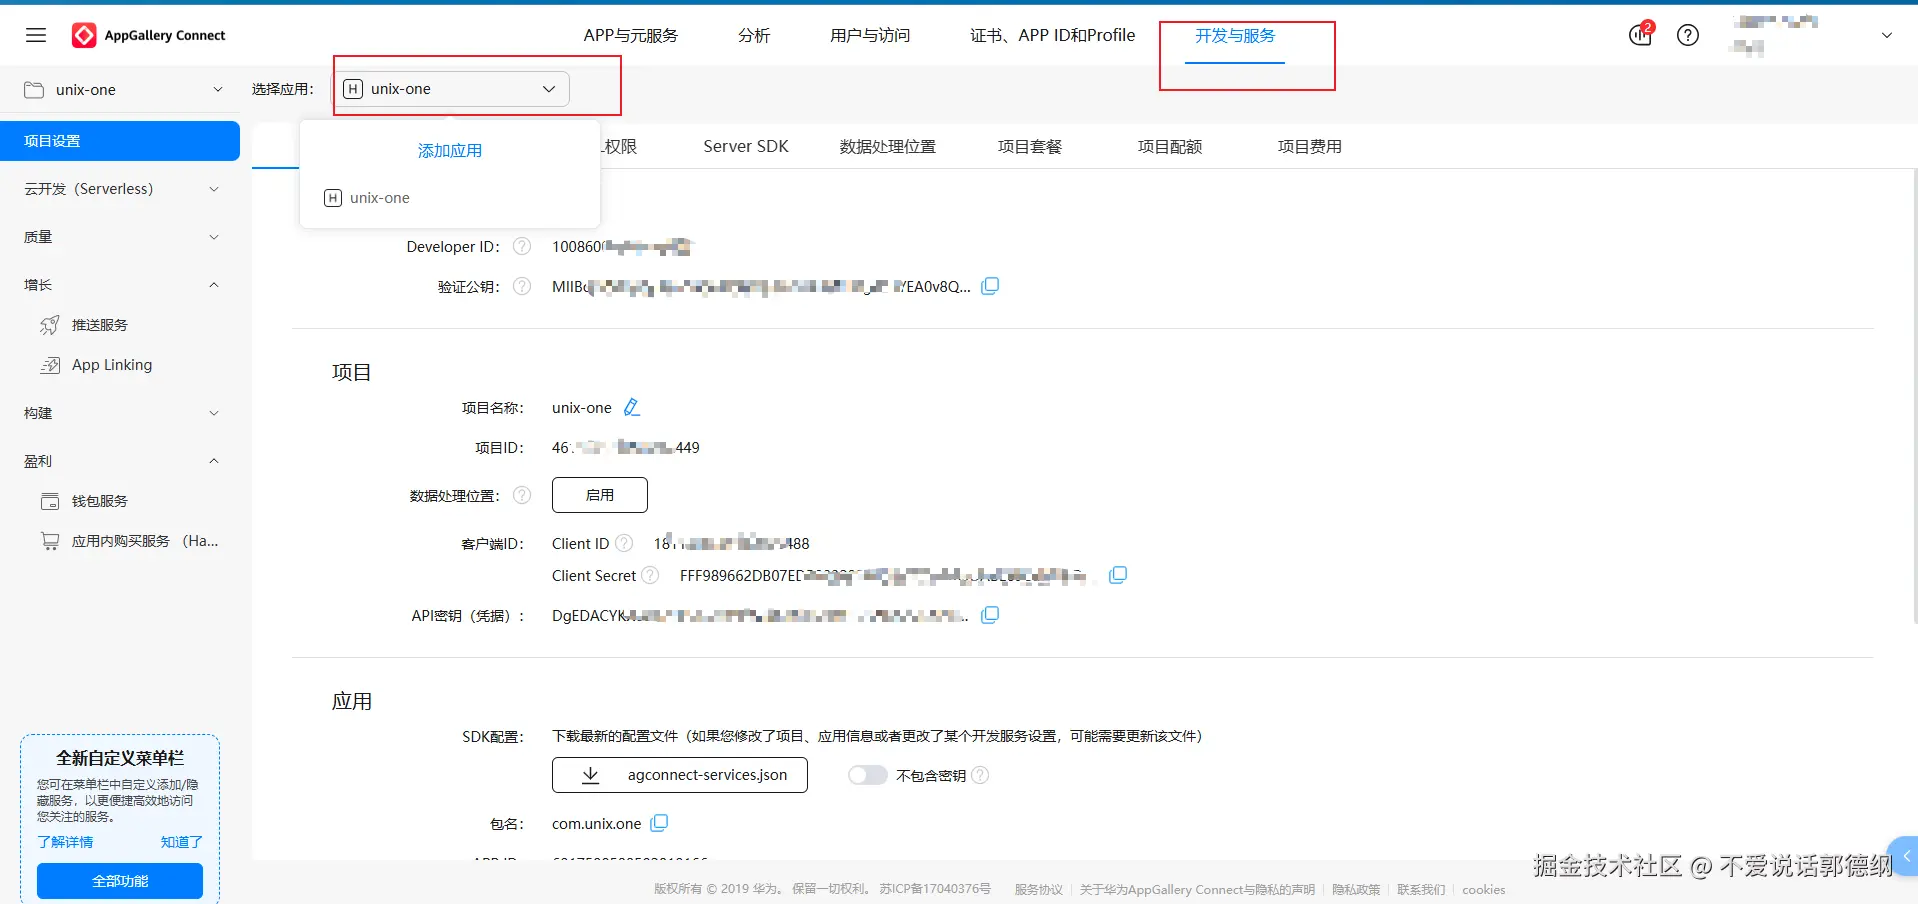
Task: Open the 数据处理位置 tab
Action: (888, 146)
